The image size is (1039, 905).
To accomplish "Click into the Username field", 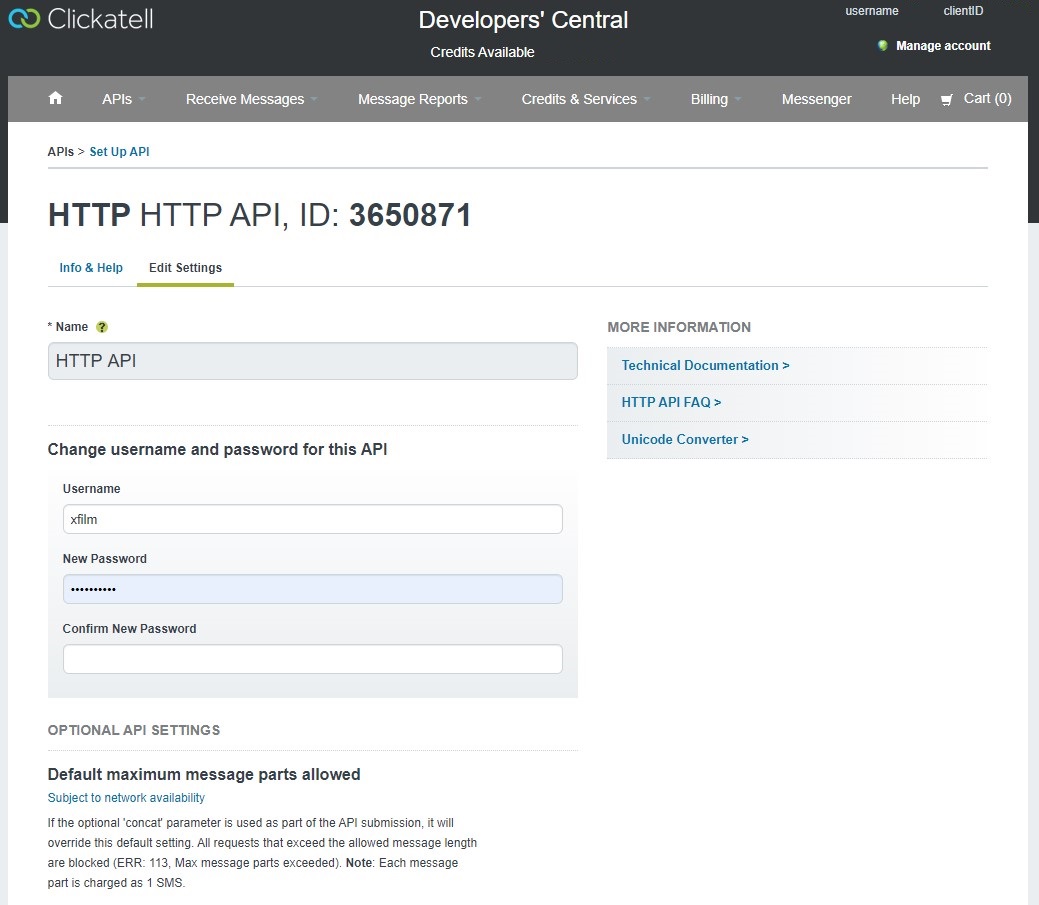I will [313, 519].
